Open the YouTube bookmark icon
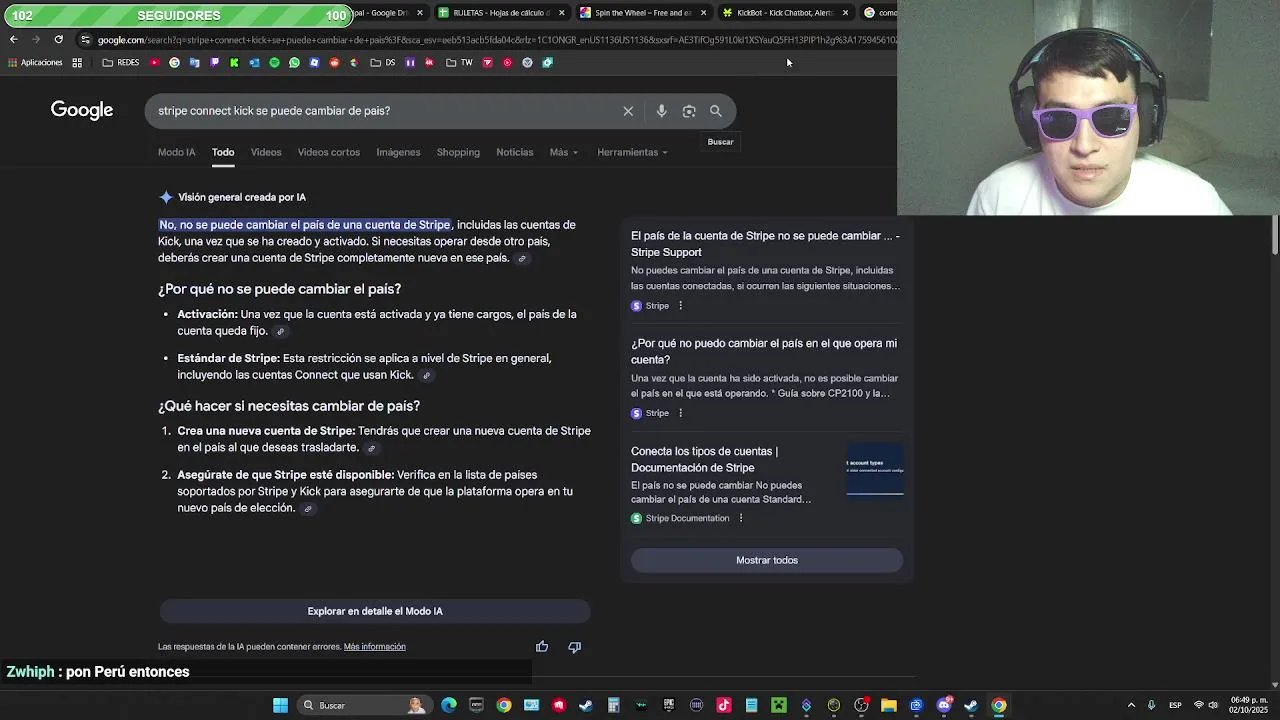The image size is (1280, 720). [154, 62]
